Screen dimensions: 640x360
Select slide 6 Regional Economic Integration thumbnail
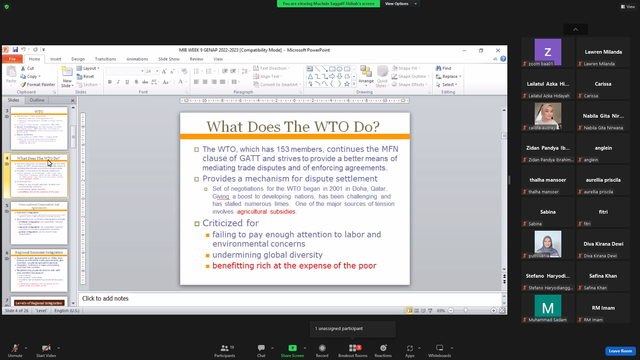39,270
